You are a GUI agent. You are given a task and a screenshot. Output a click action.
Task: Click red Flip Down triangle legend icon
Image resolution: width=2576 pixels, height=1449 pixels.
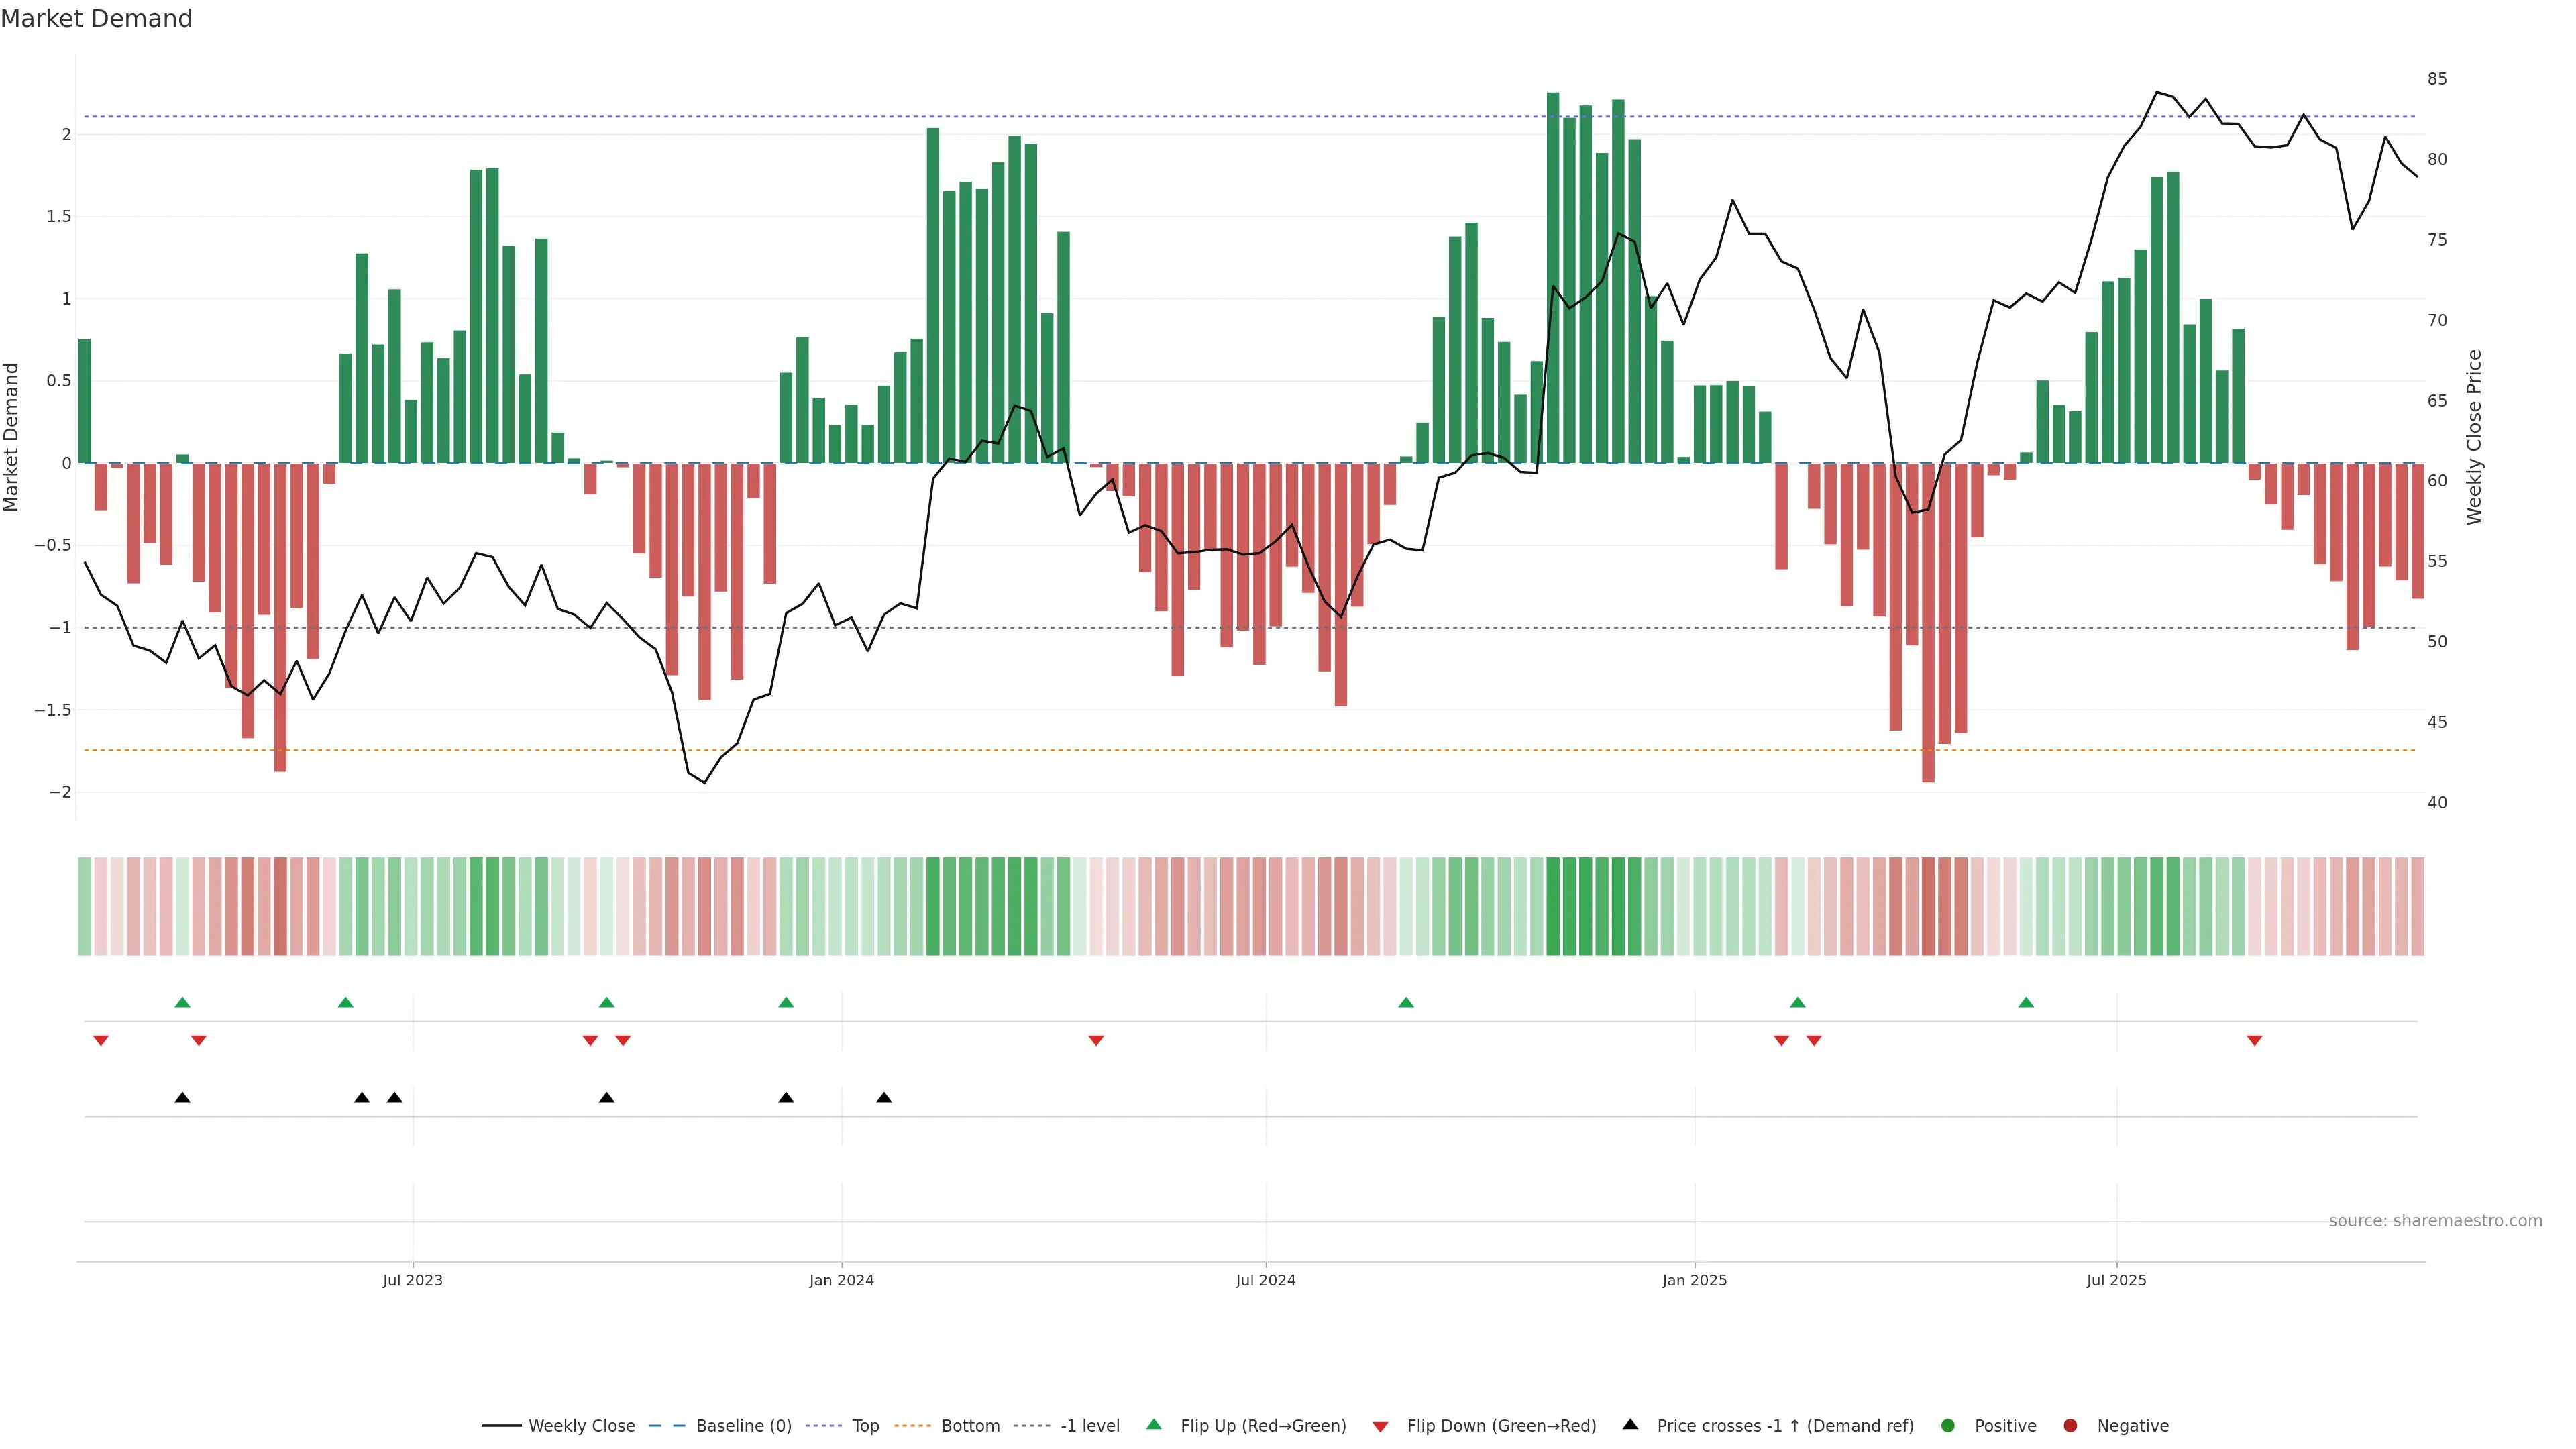pyautogui.click(x=1381, y=1427)
